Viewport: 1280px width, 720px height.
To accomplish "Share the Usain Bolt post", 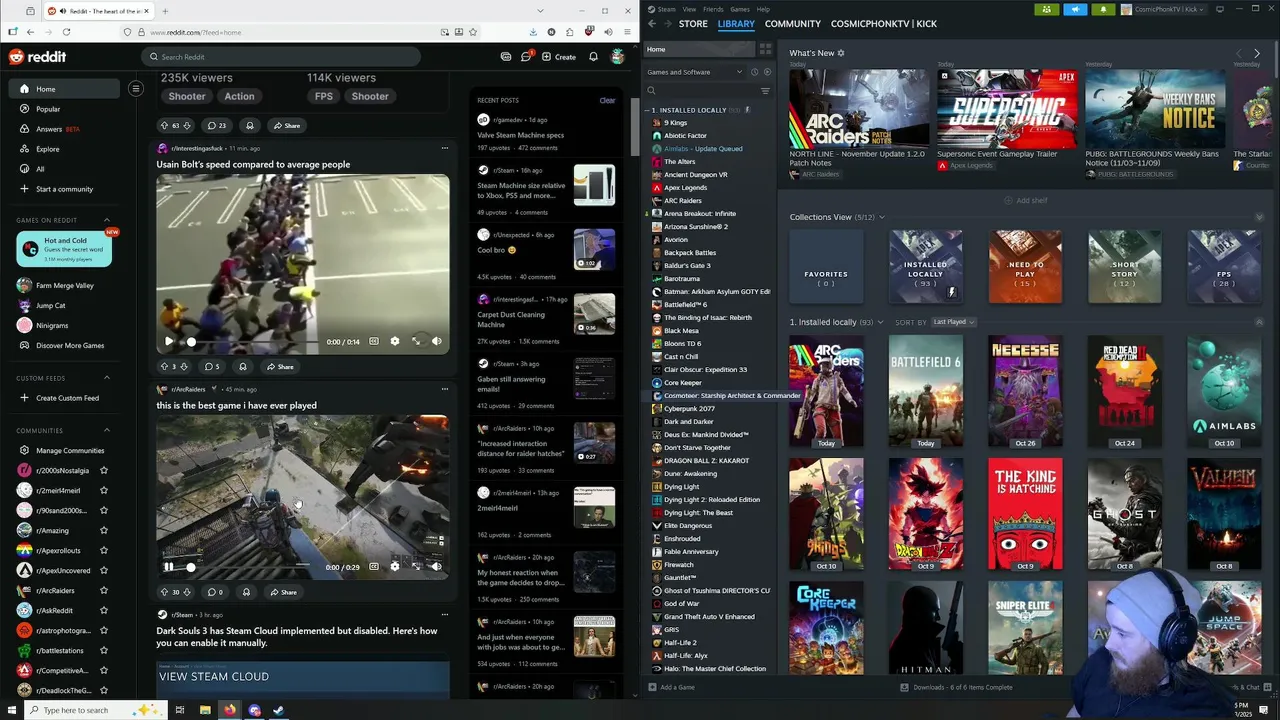I will coord(279,366).
